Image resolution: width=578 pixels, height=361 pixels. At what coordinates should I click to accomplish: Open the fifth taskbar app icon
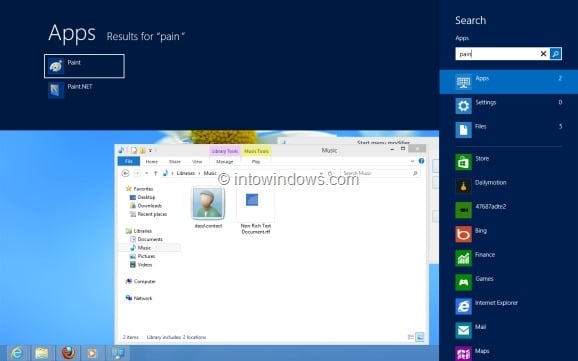(118, 353)
